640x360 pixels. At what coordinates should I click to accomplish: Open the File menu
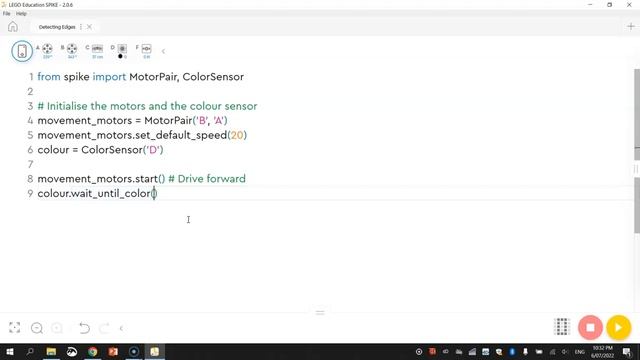(x=7, y=13)
